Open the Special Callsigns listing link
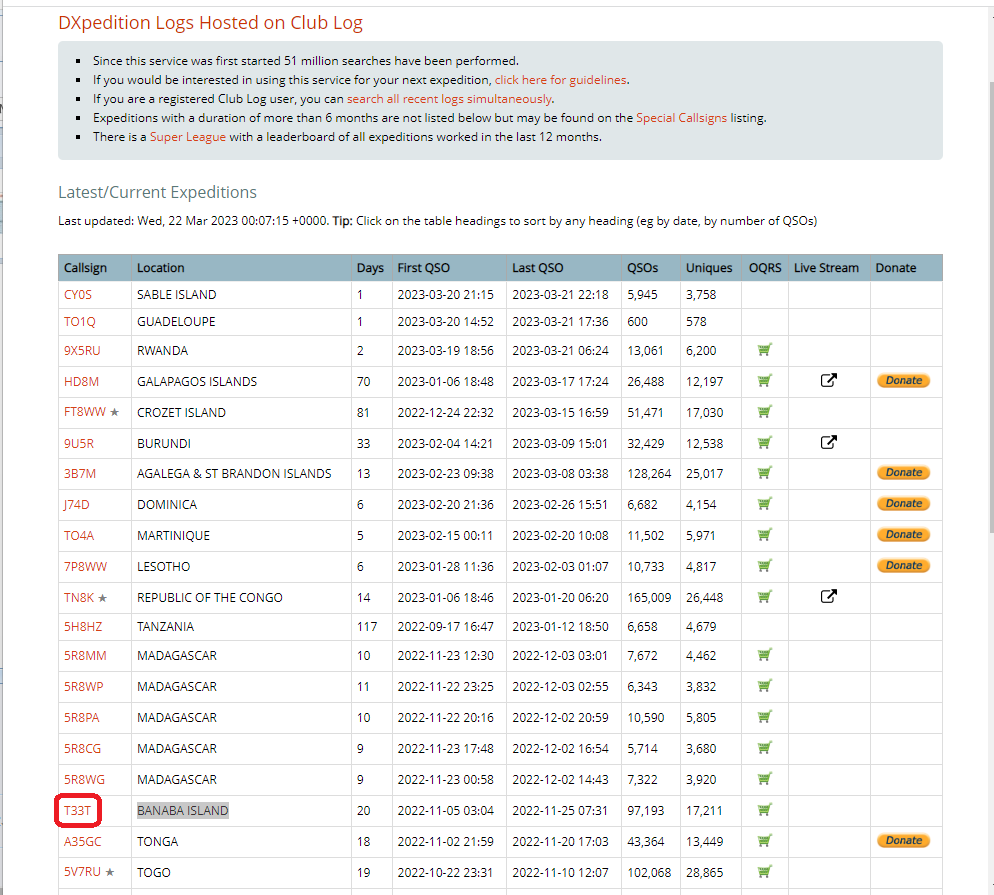The image size is (994, 895). click(681, 118)
